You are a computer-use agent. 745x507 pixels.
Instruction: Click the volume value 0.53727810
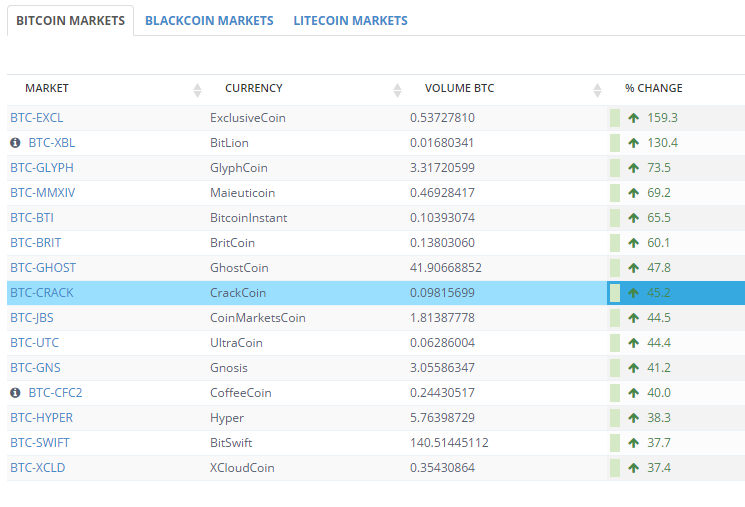click(x=442, y=118)
